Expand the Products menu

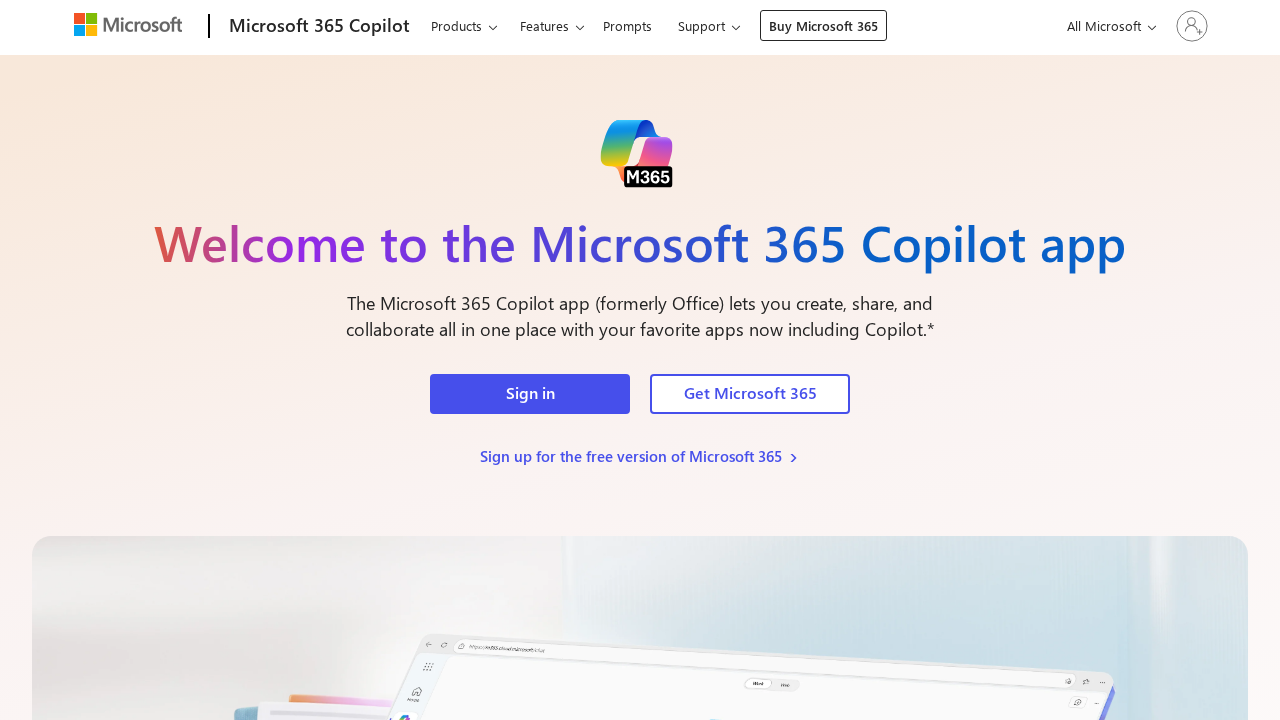click(457, 25)
